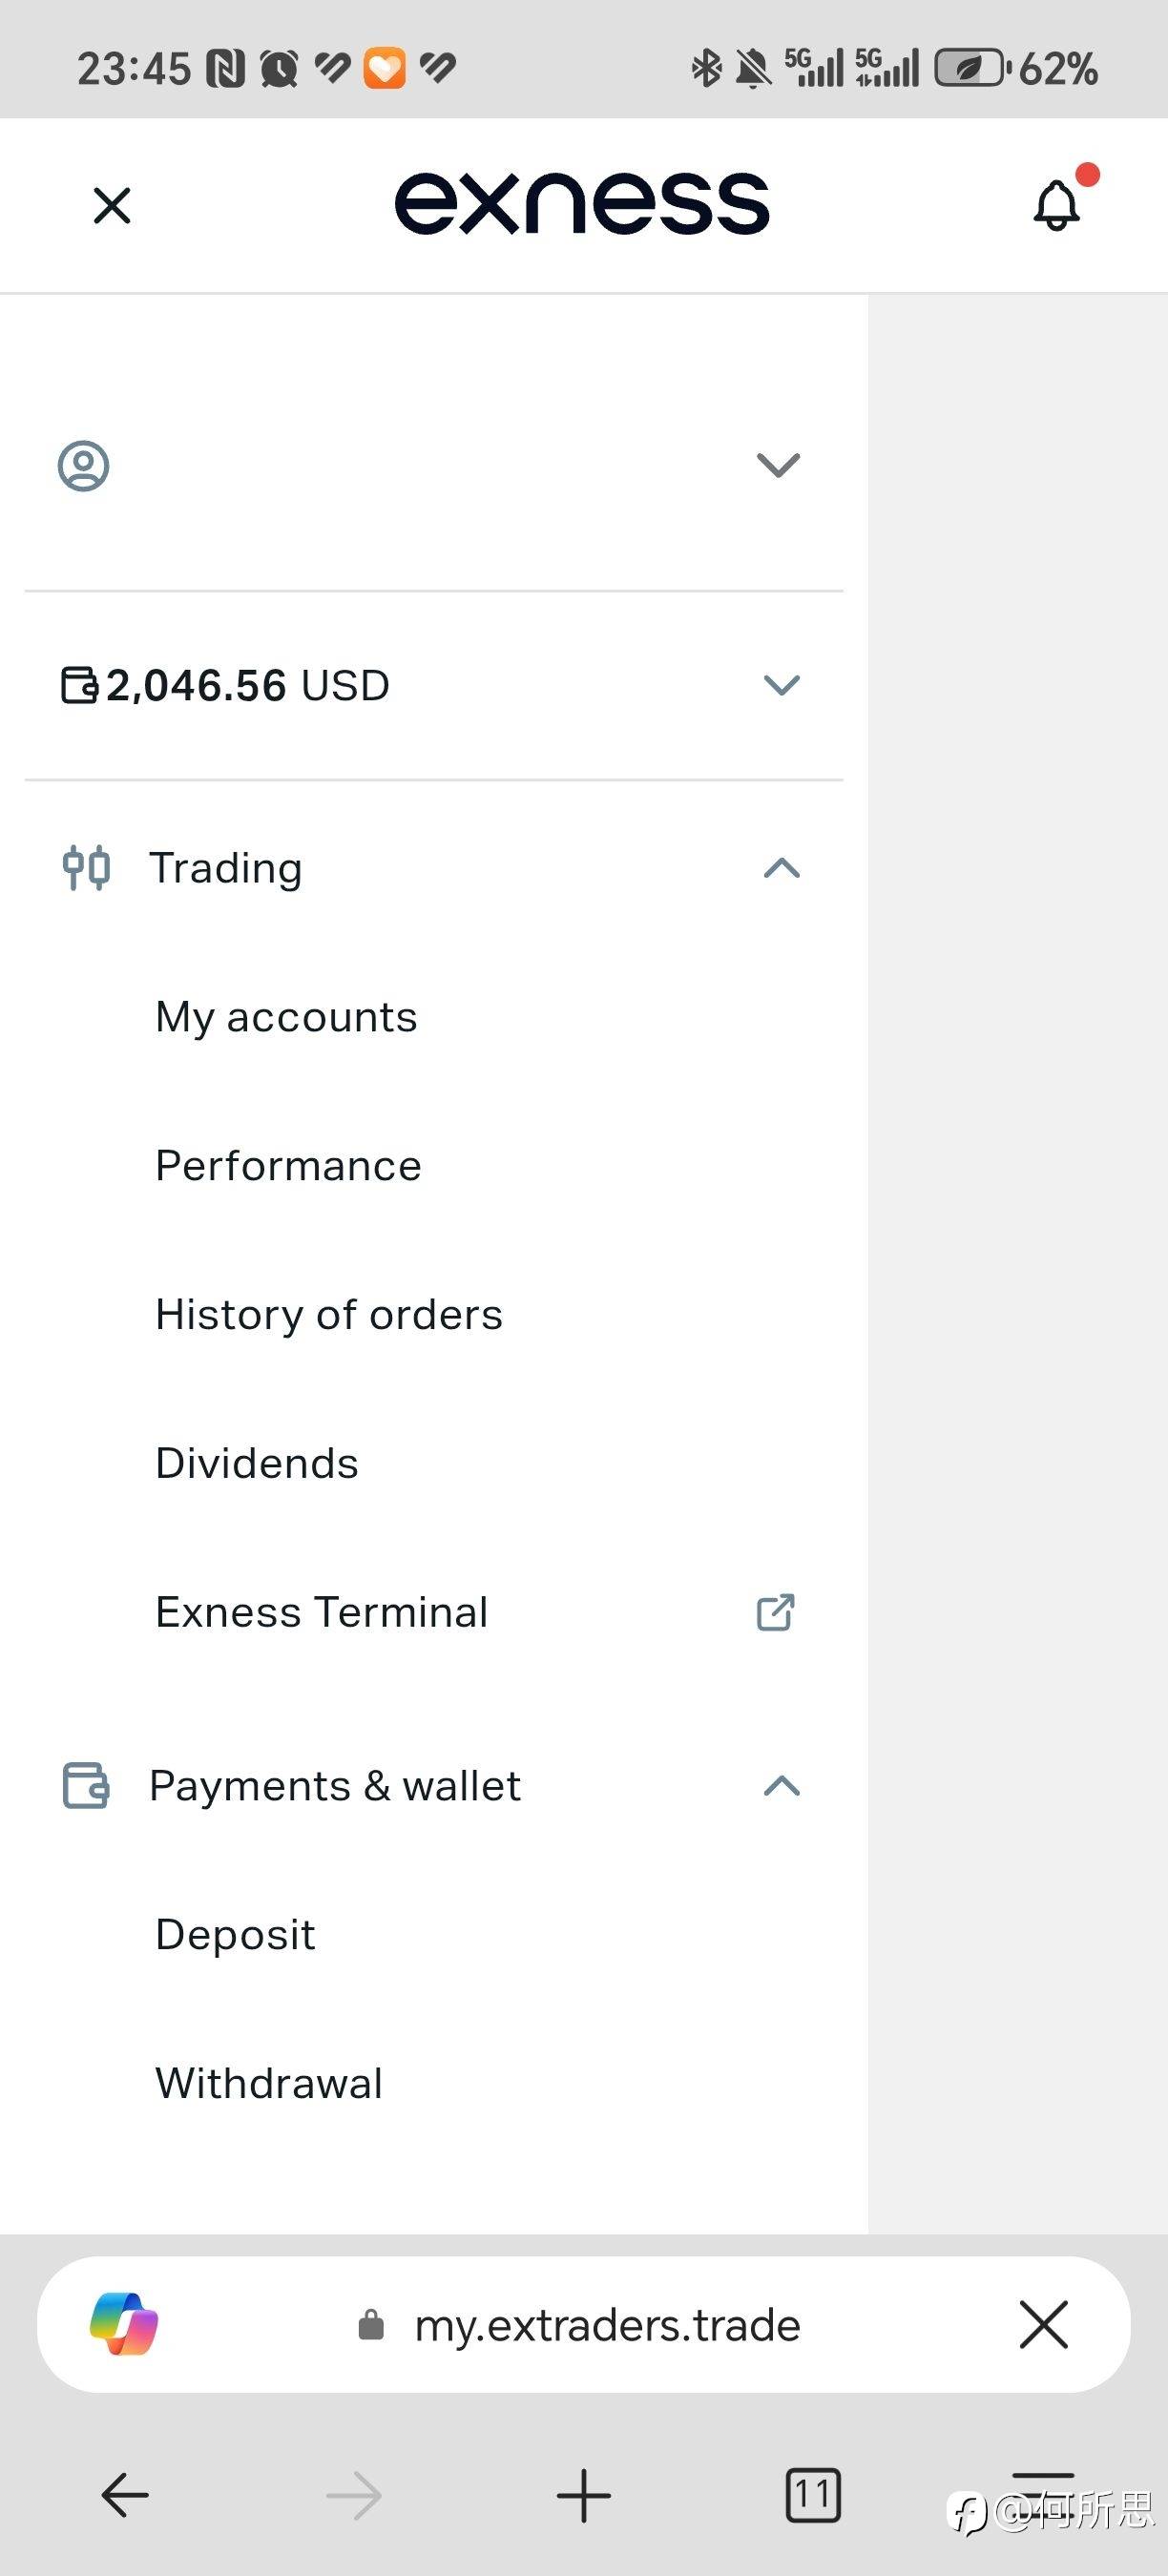Select the Deposit option

click(x=235, y=1935)
